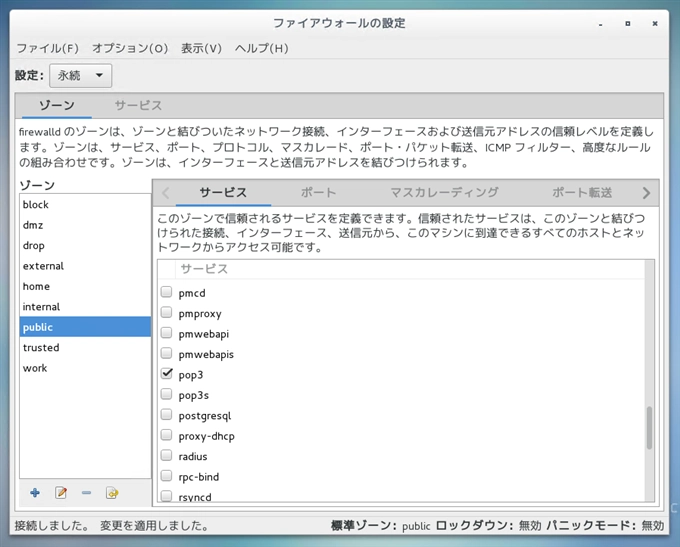
Task: Open the ヘルプ(H) menu
Action: pos(262,48)
